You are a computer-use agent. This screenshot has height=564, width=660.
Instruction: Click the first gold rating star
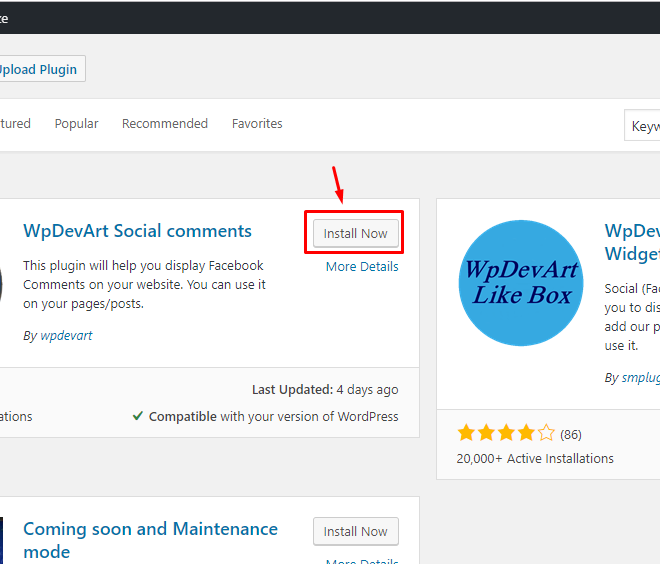(x=466, y=433)
